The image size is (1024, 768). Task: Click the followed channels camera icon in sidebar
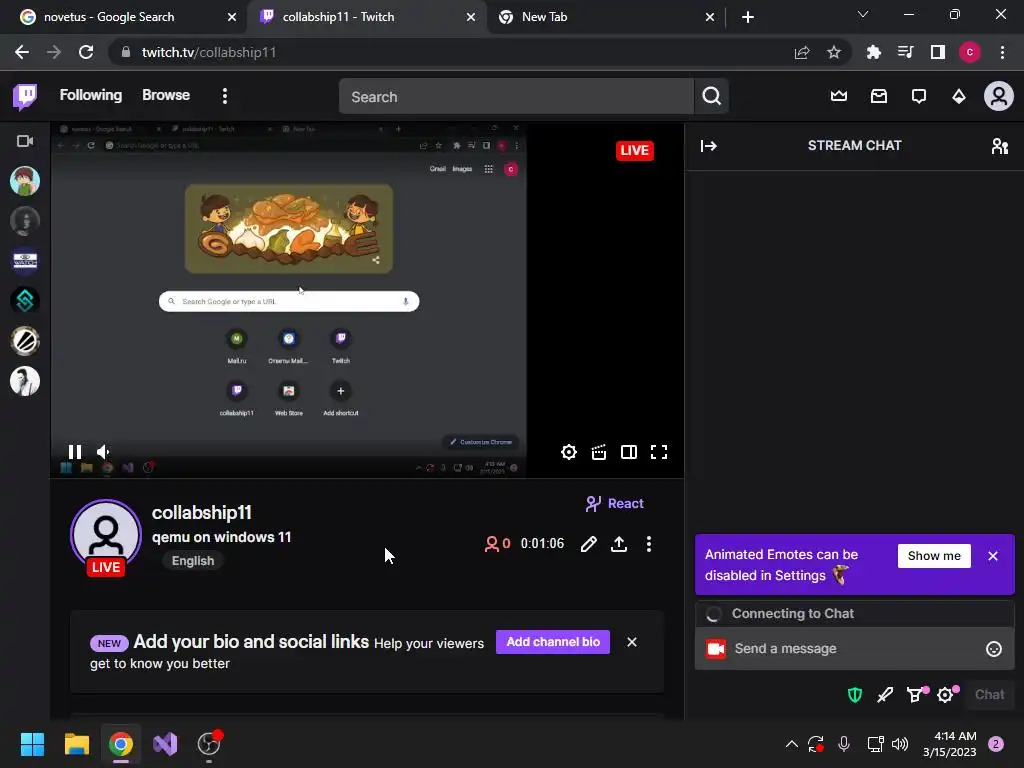click(25, 141)
